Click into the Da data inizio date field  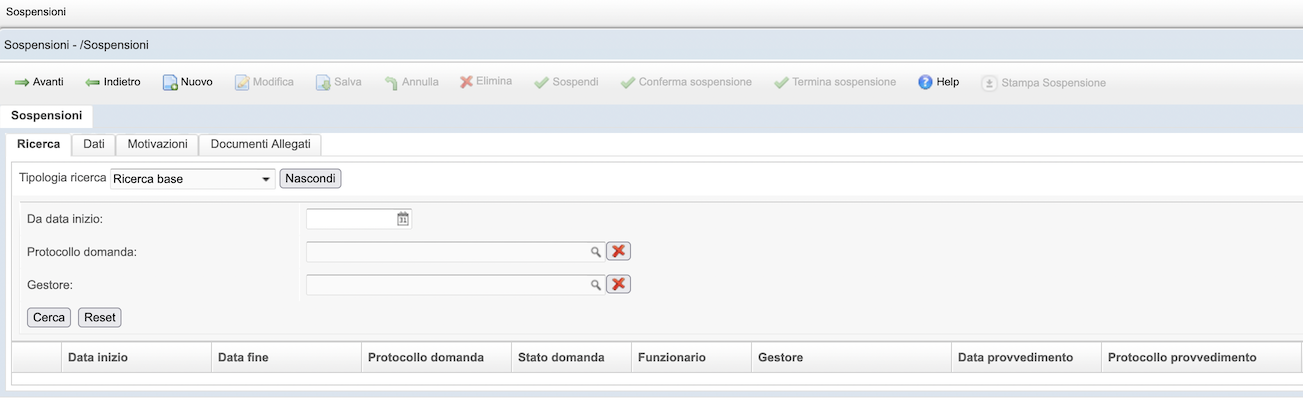pos(350,219)
